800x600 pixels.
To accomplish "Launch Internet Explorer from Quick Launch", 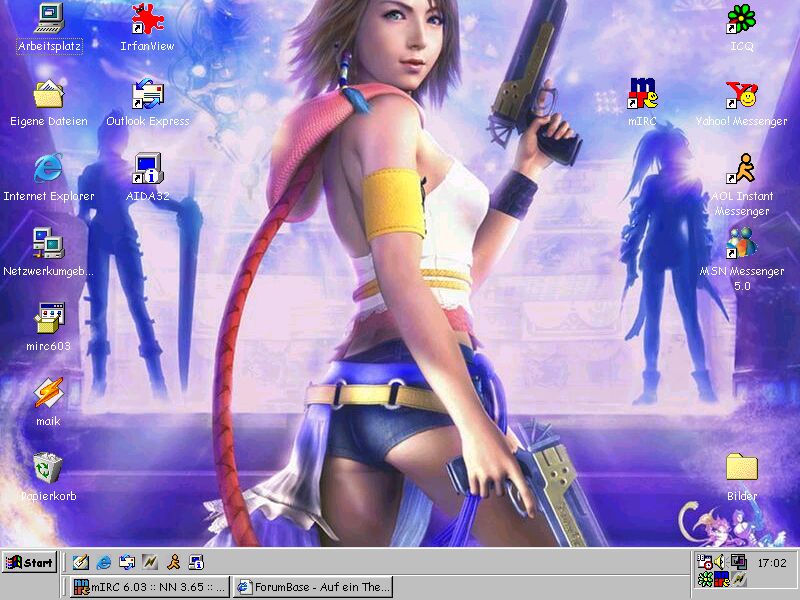I will [x=104, y=562].
